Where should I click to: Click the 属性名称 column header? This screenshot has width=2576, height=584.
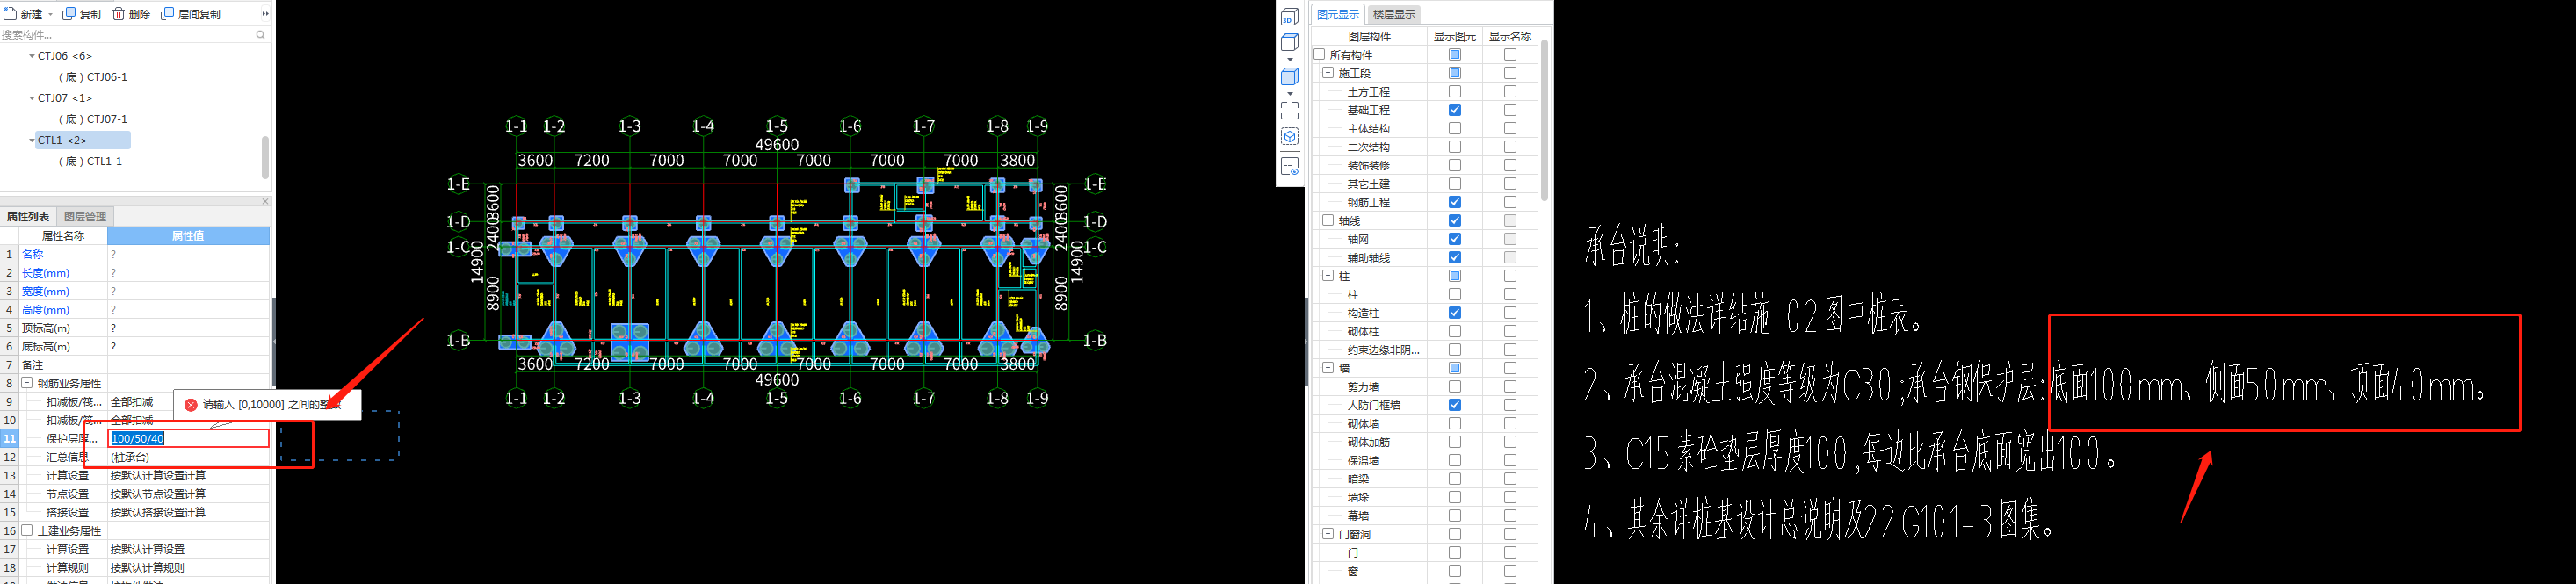click(63, 236)
